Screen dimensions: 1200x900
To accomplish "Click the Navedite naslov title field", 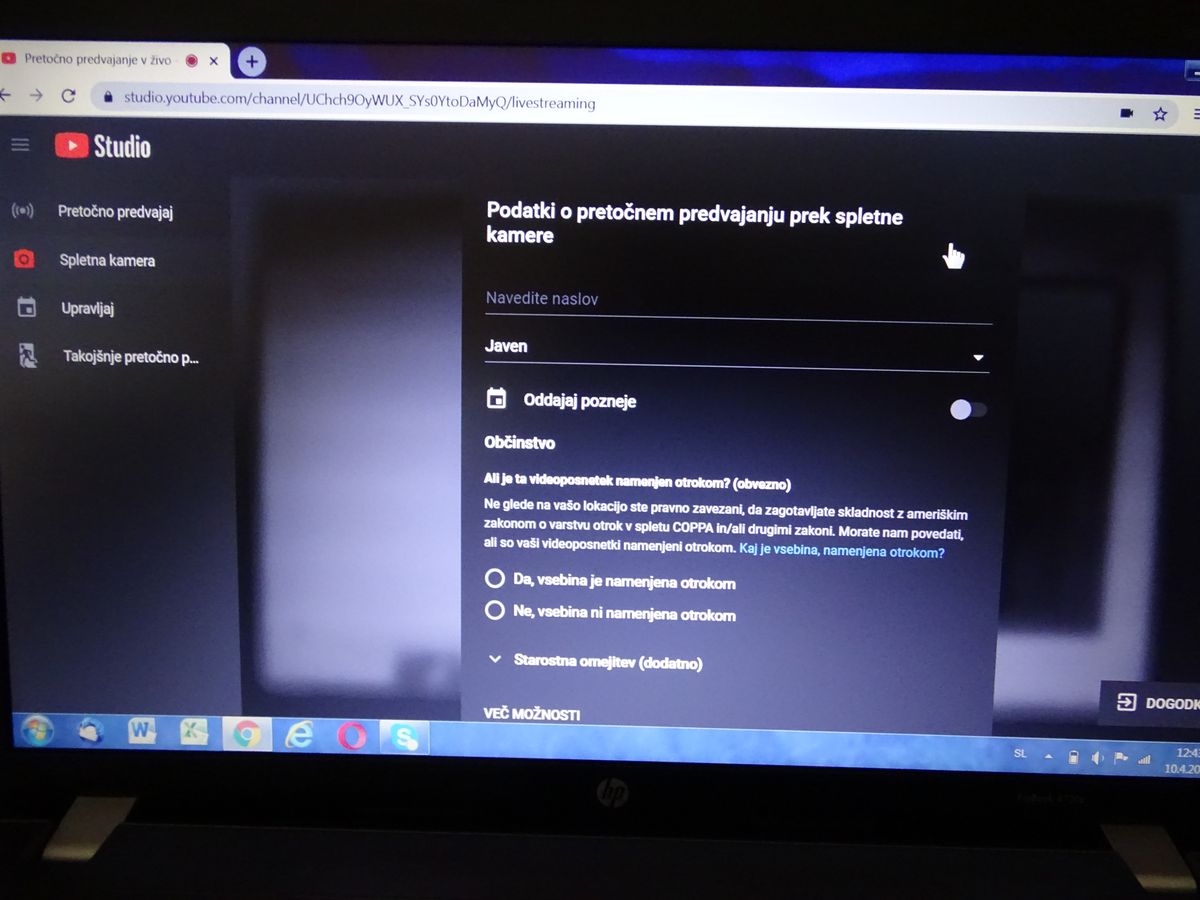I will [736, 299].
